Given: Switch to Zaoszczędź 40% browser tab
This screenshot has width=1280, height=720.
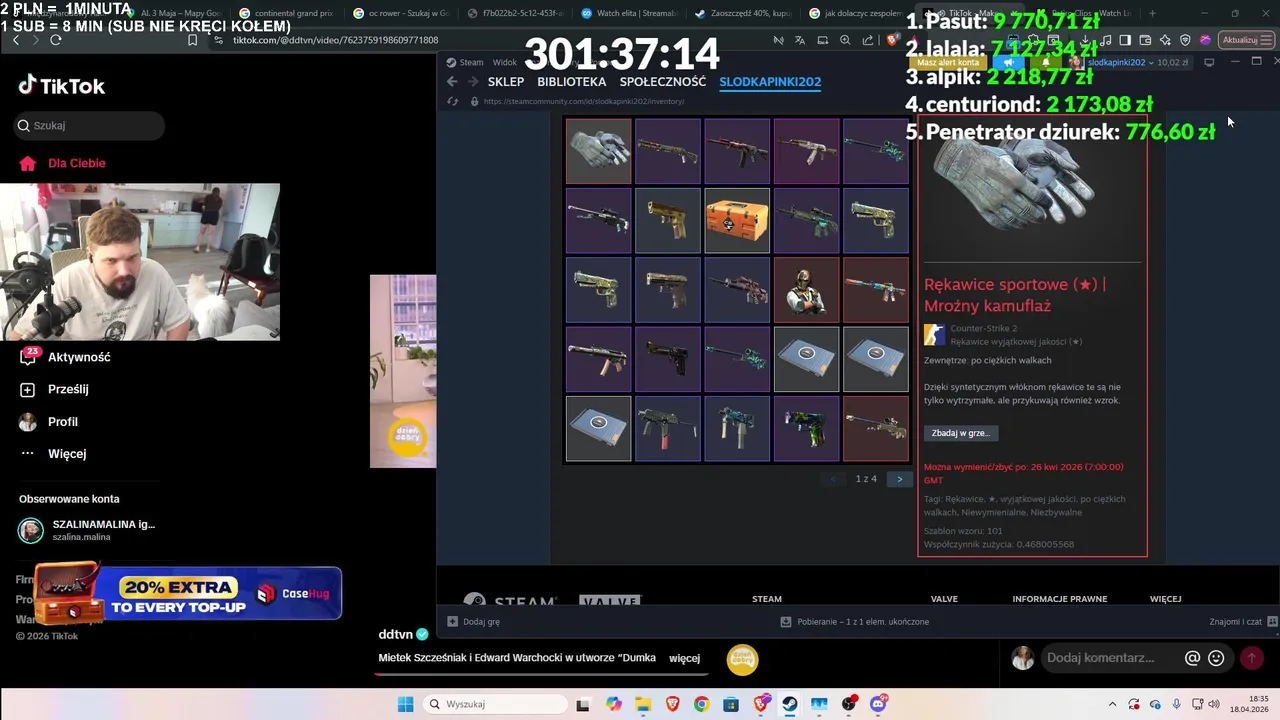Looking at the screenshot, I should [742, 14].
